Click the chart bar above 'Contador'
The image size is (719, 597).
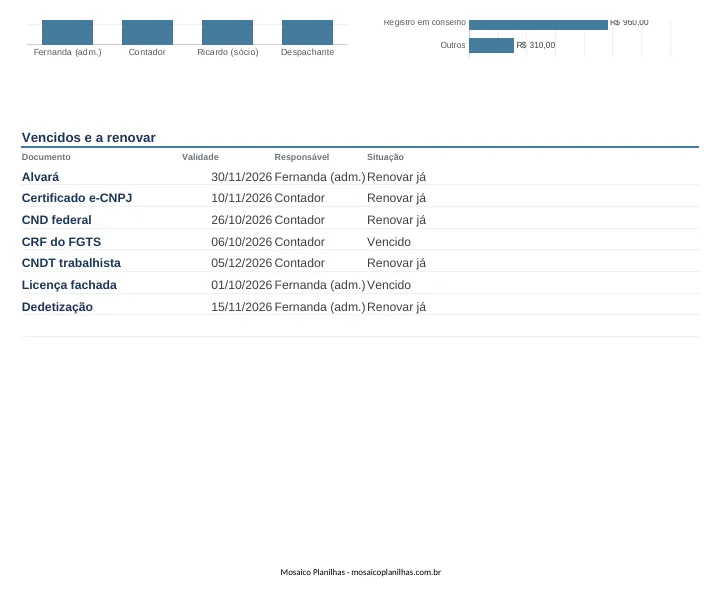147,32
